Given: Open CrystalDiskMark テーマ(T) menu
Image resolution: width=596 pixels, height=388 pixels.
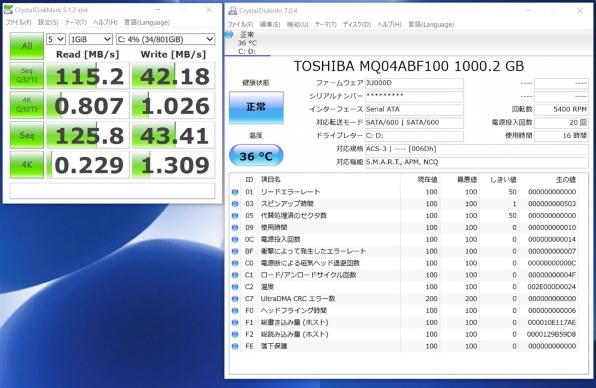Looking at the screenshot, I should click(x=76, y=22).
